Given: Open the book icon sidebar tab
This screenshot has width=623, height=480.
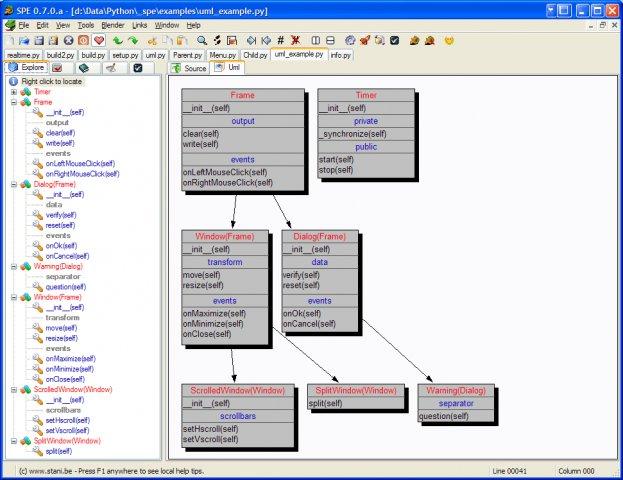Looking at the screenshot, I should [84, 68].
